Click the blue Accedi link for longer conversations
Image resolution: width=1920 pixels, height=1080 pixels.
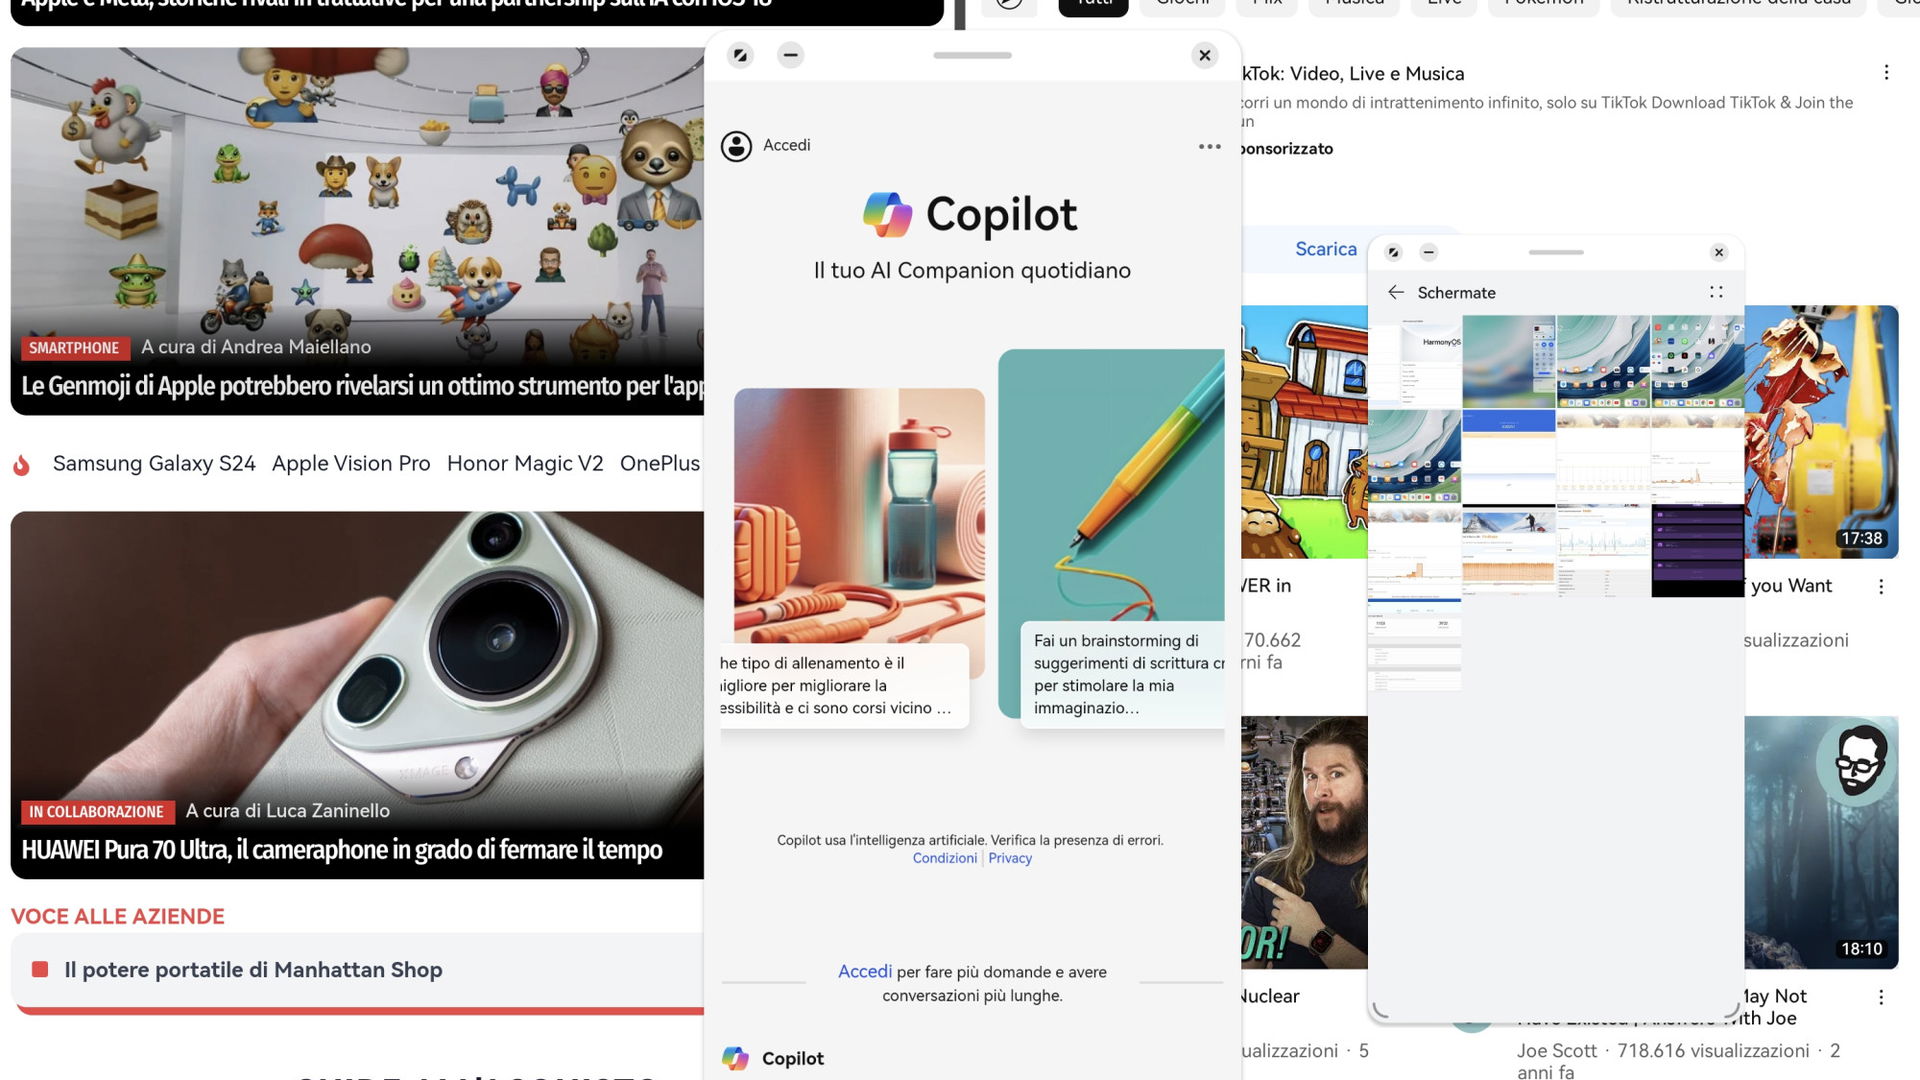(864, 971)
